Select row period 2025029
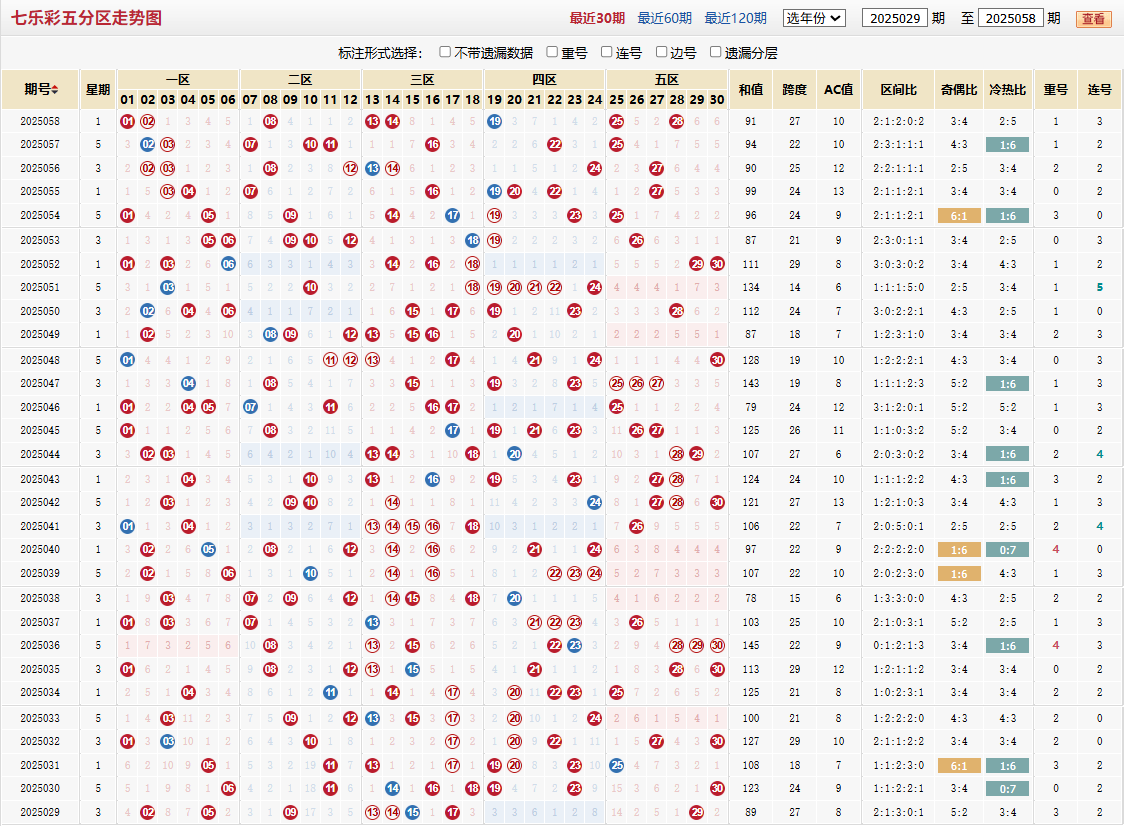This screenshot has width=1124, height=826. (x=40, y=812)
